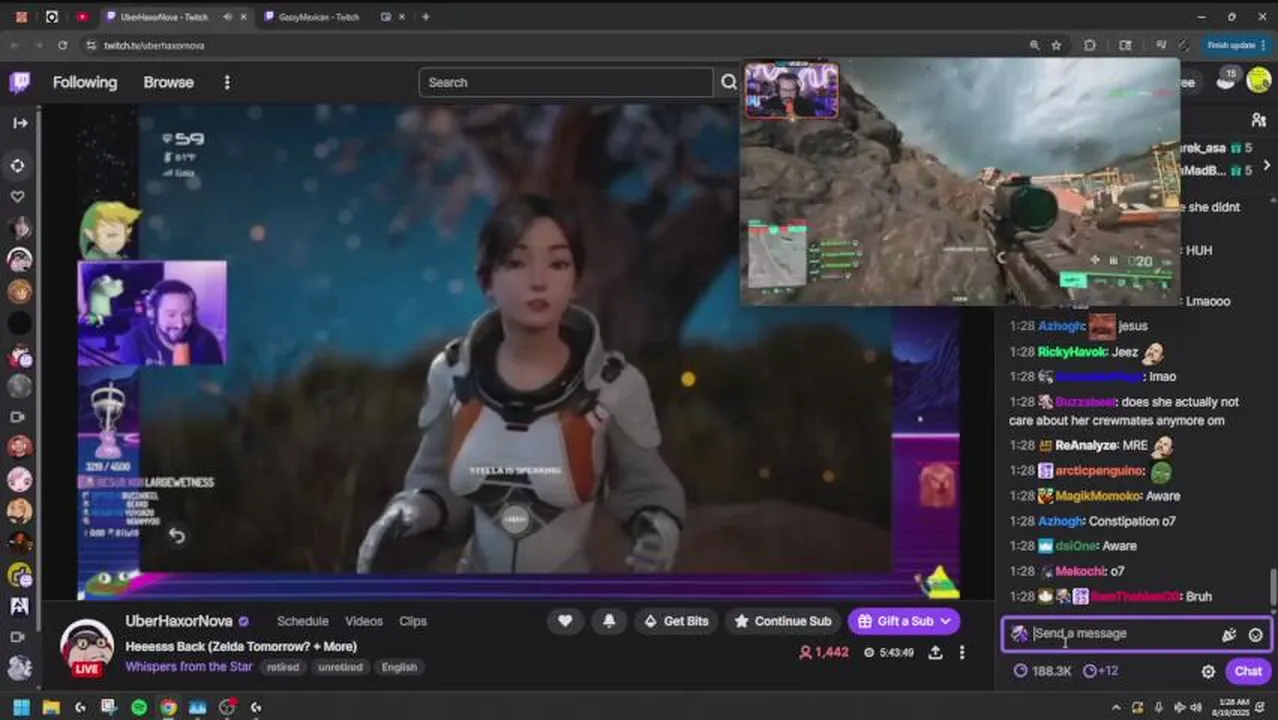1278x720 pixels.
Task: Open the channel Schedule tab
Action: tap(303, 621)
